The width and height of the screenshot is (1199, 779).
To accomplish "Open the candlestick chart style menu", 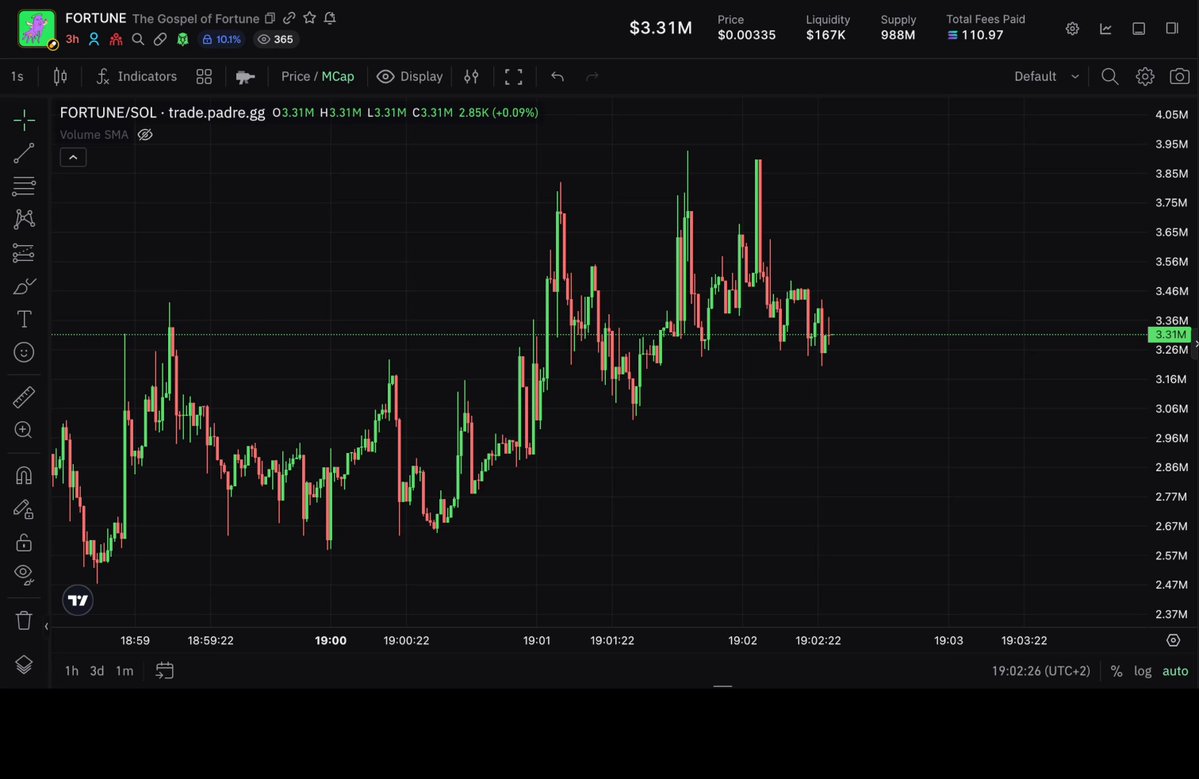I will coord(60,76).
